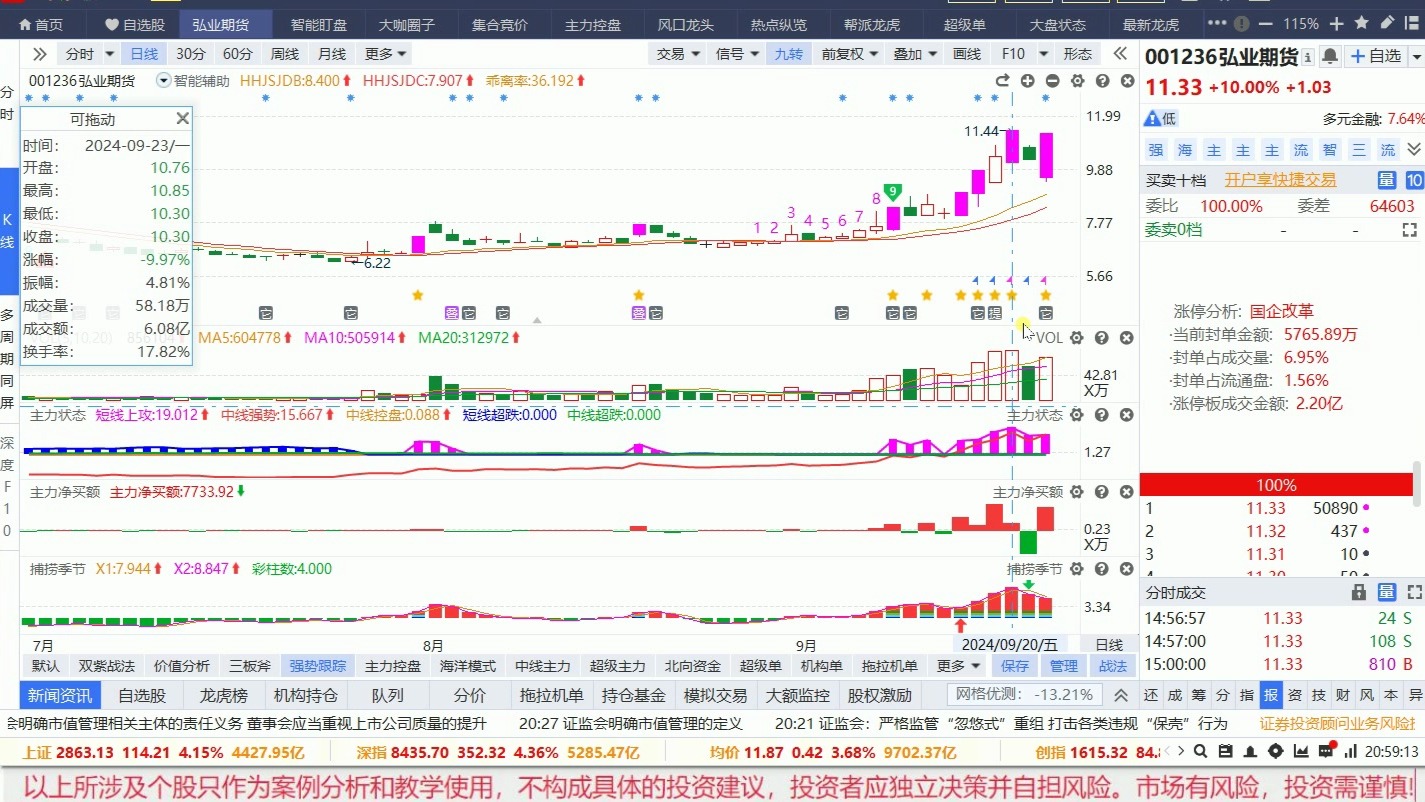Collapse right panel double-chevron arrows
Image resolution: width=1425 pixels, height=802 pixels.
(x=1119, y=54)
